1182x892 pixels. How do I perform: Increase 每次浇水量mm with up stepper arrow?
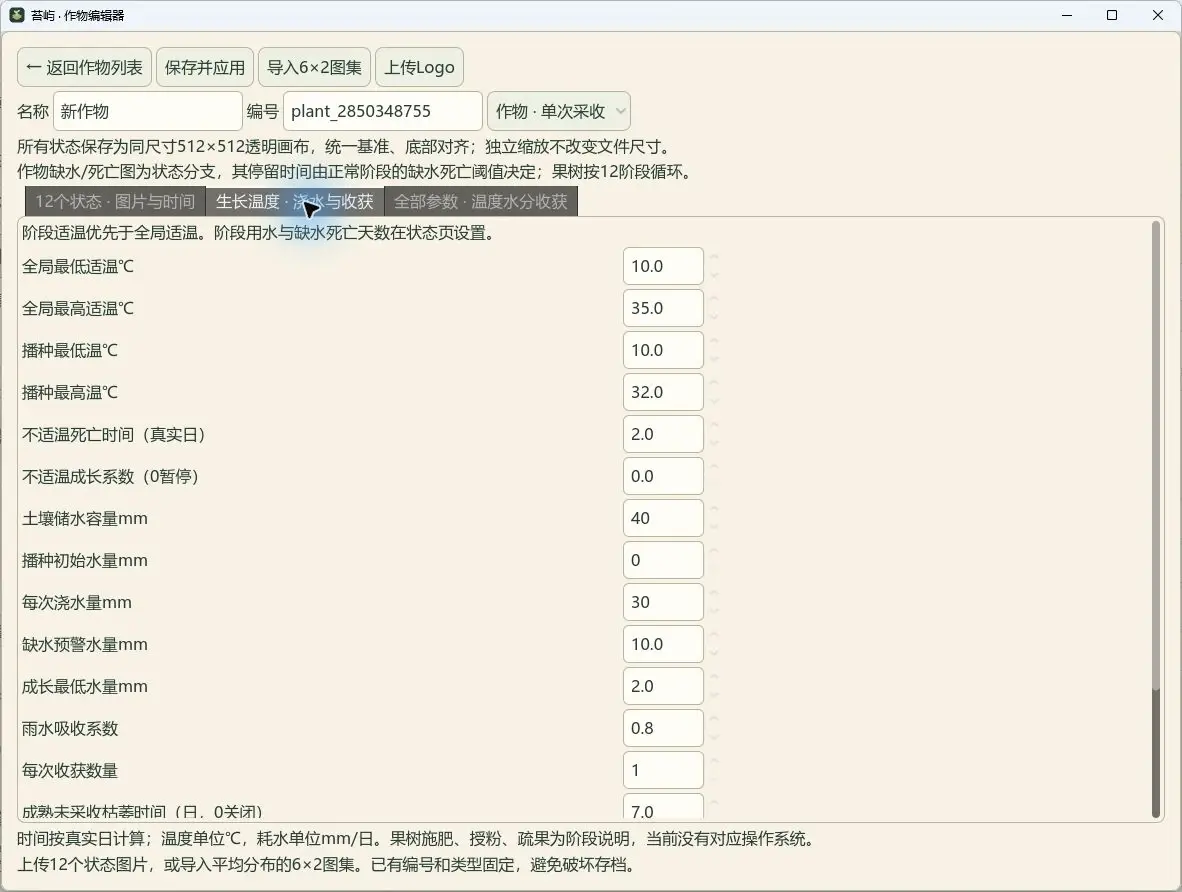coord(714,593)
